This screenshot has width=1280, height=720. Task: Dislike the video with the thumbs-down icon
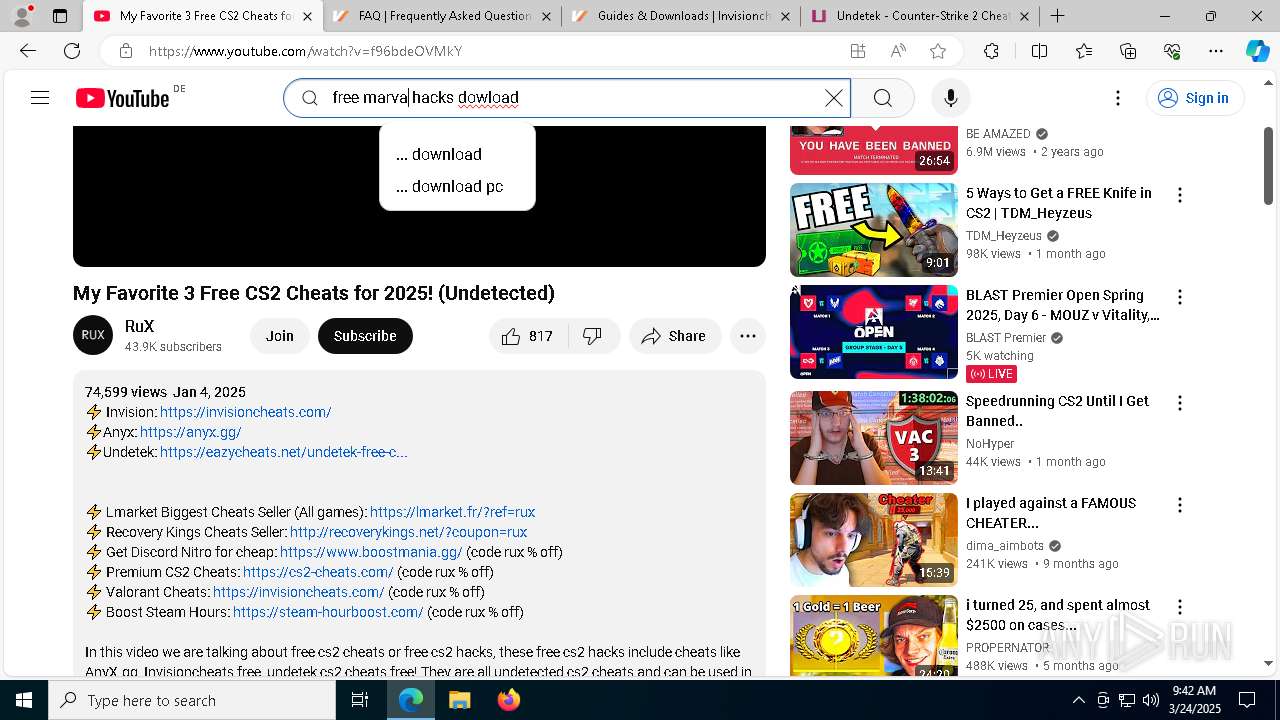click(x=593, y=336)
